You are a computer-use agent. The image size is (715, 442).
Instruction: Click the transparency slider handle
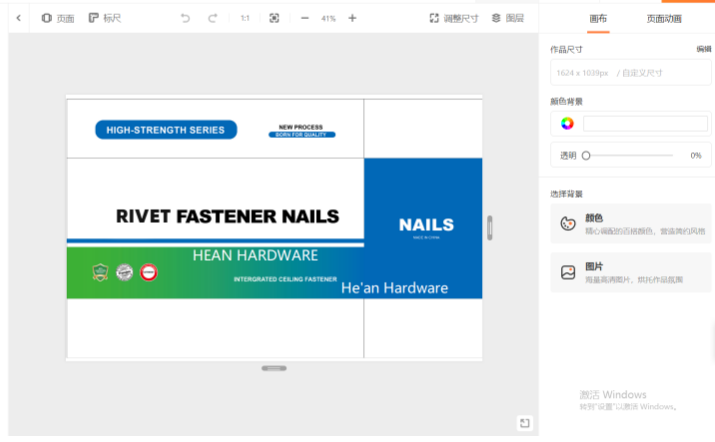pyautogui.click(x=586, y=155)
